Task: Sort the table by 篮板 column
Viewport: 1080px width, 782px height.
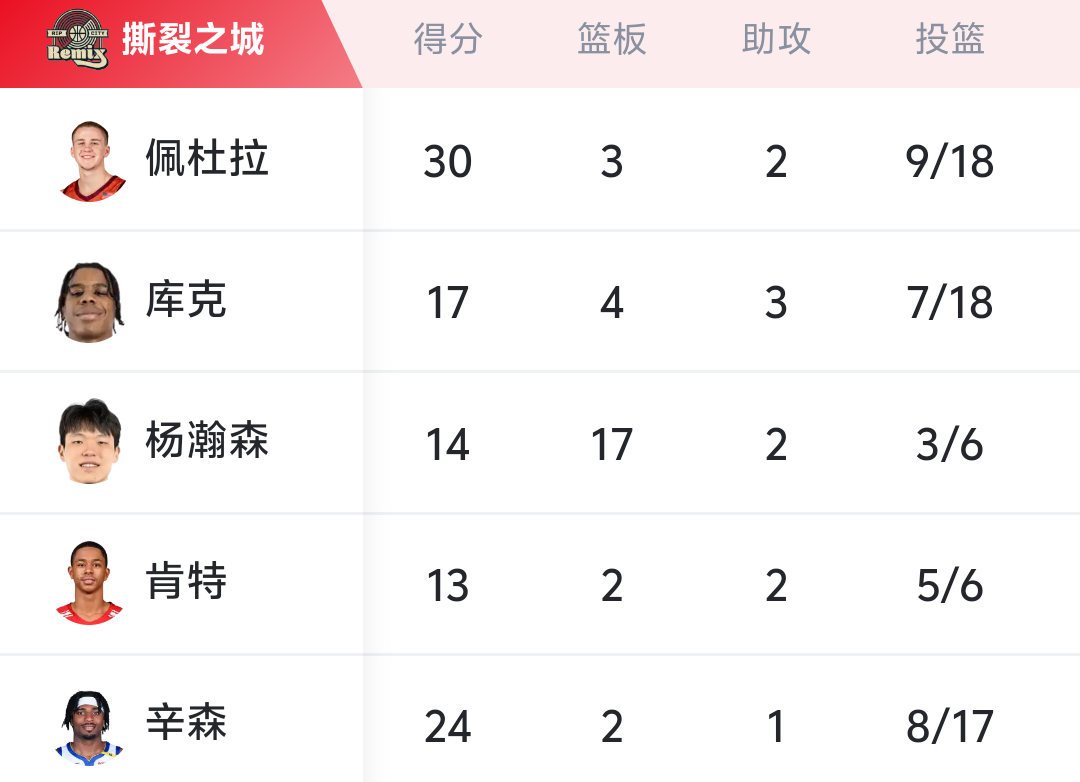Action: click(x=612, y=40)
